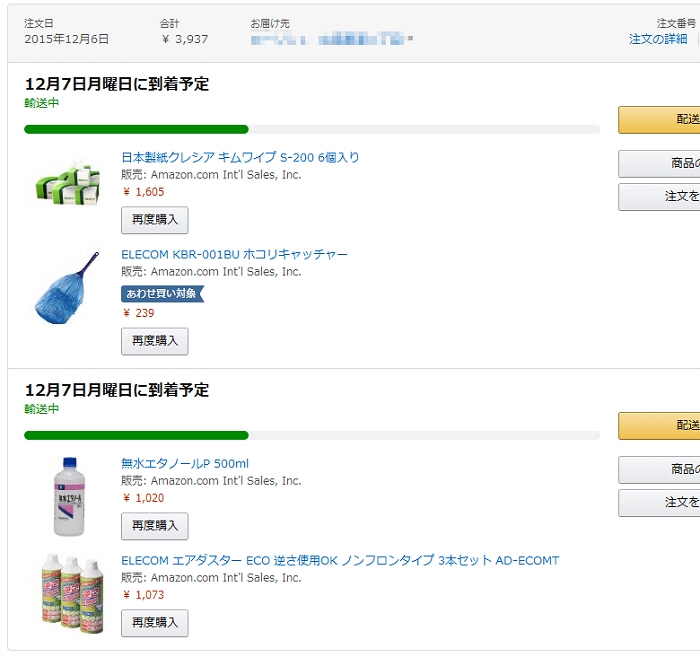Click 再度購入 under the air duster item

click(154, 623)
